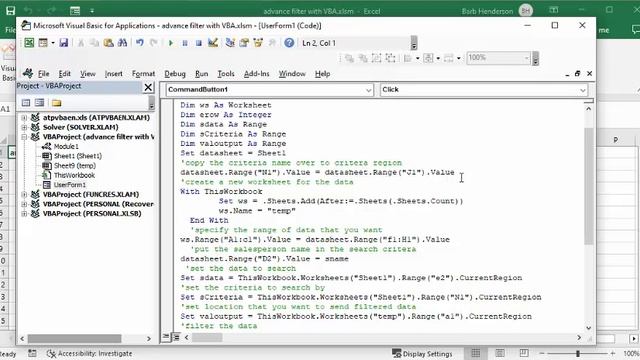Open Visual Basic Help question-mark icon
Screen dimensions: 640x360
coord(289,42)
